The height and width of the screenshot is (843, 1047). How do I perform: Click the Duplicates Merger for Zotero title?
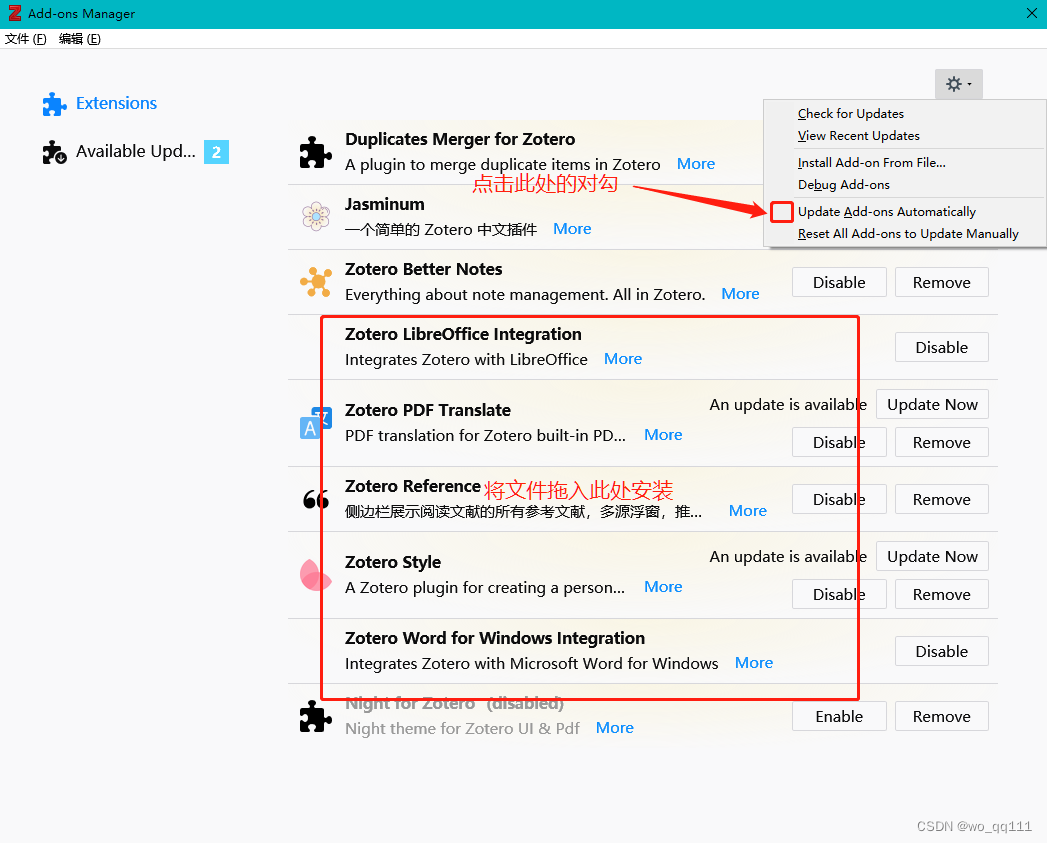tap(460, 139)
